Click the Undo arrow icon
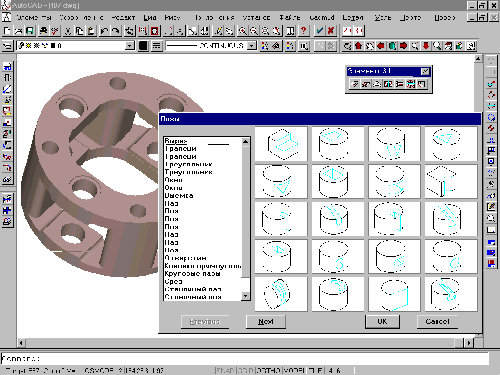The width and height of the screenshot is (500, 375). (x=104, y=31)
